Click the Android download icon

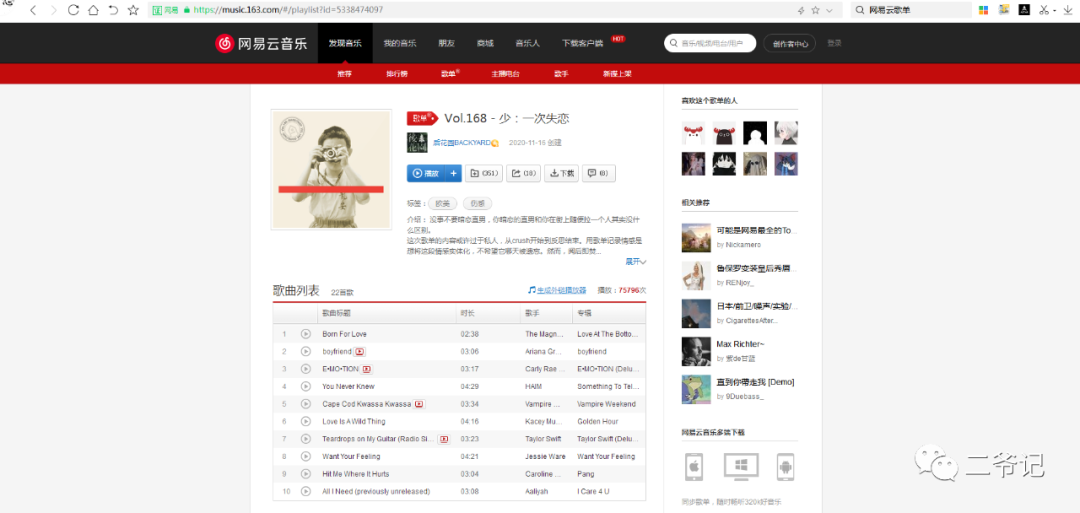[786, 467]
